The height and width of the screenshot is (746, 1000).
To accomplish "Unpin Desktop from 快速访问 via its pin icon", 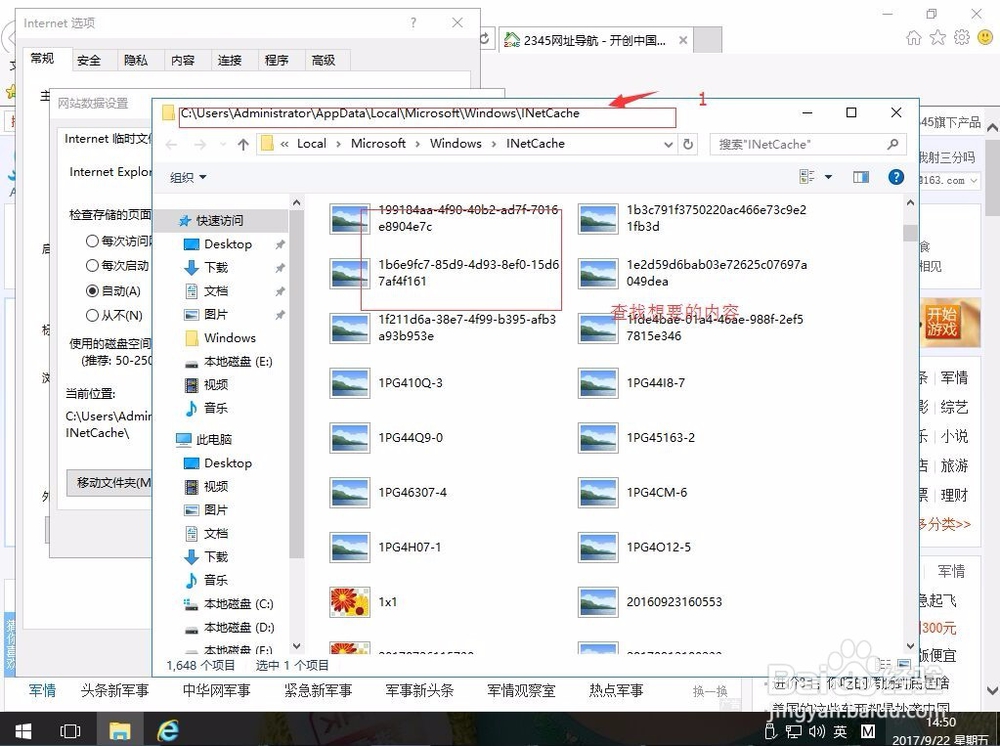I will [x=281, y=244].
